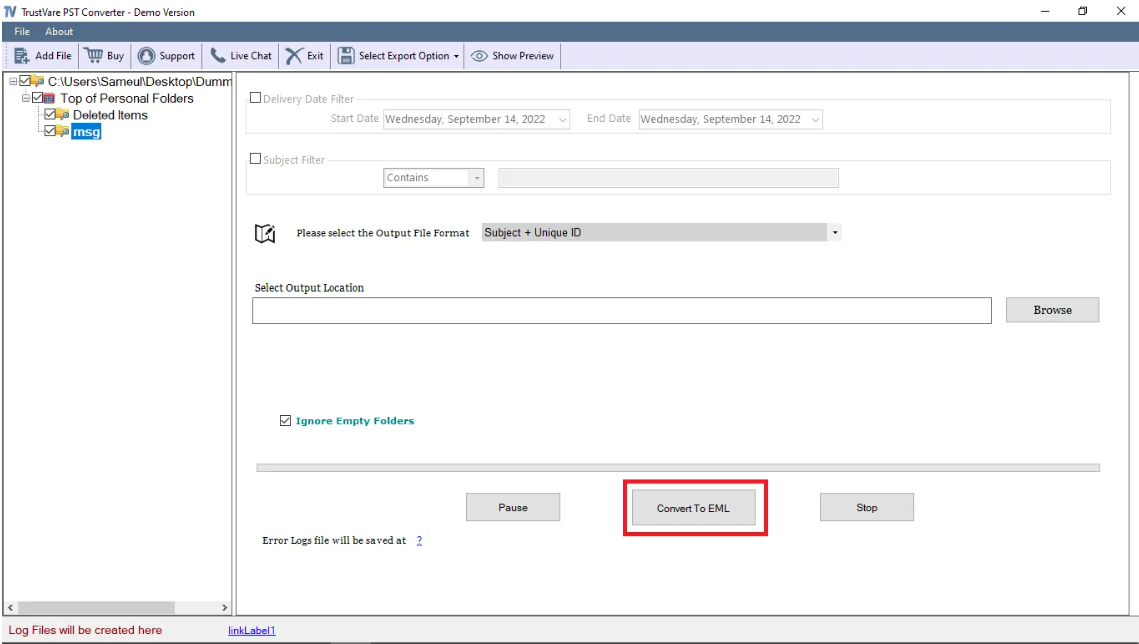The height and width of the screenshot is (644, 1139).
Task: Open the Contains subject condition dropdown
Action: (477, 178)
